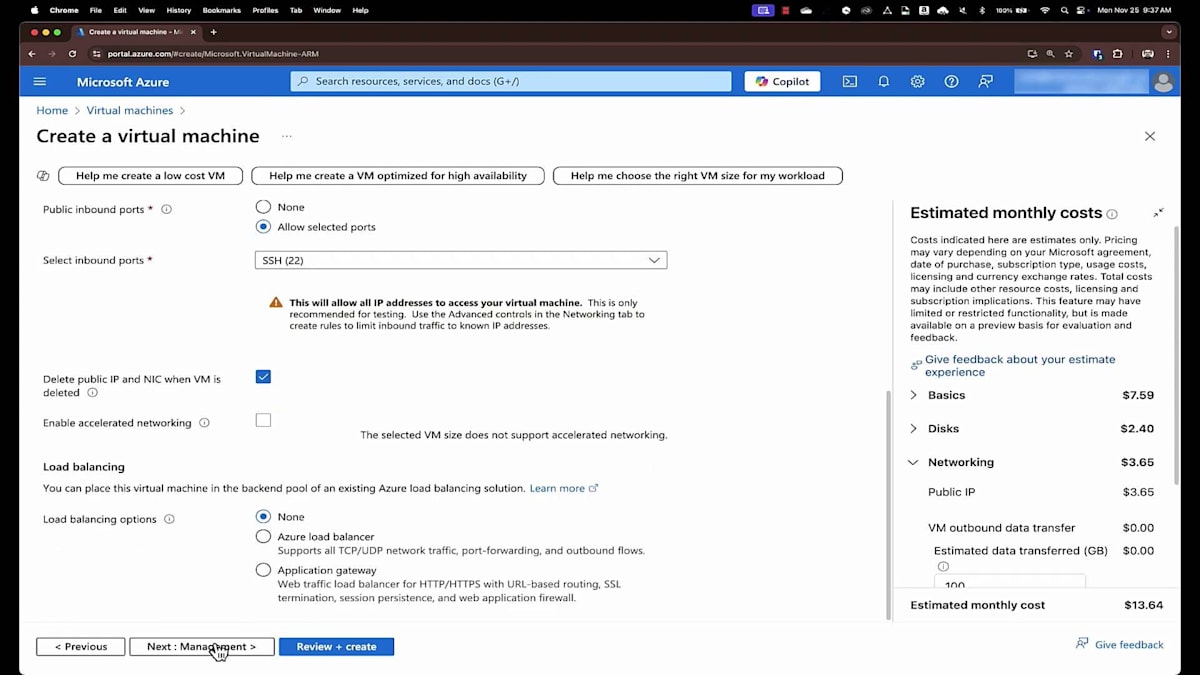Click the Copilot button

click(782, 82)
